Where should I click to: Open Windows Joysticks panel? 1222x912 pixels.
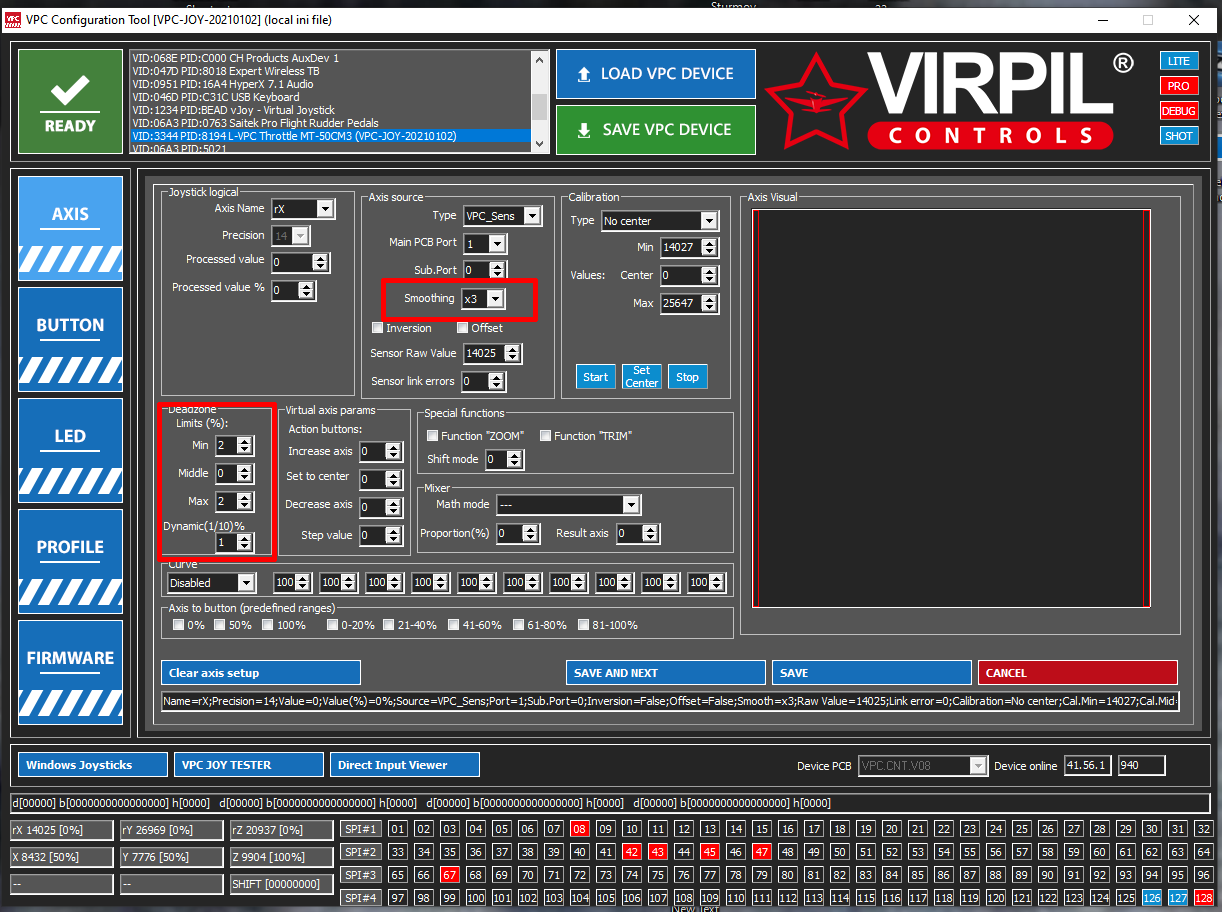(92, 765)
